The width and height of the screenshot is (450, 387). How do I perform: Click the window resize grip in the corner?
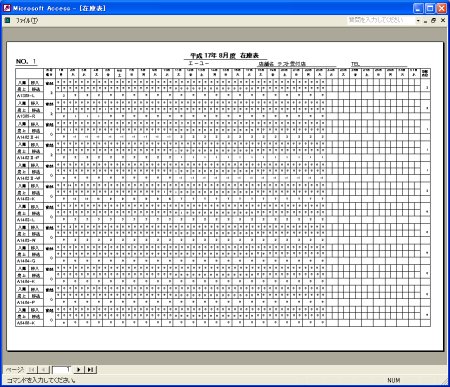(x=445, y=381)
